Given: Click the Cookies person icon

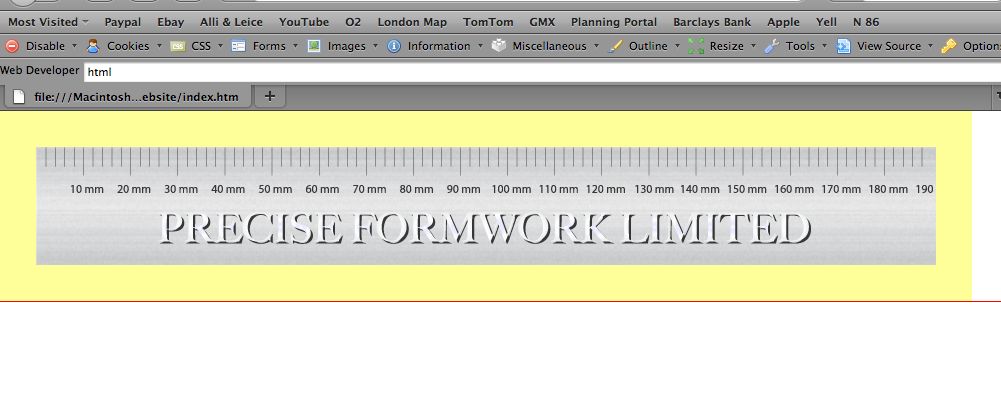Looking at the screenshot, I should [x=93, y=46].
